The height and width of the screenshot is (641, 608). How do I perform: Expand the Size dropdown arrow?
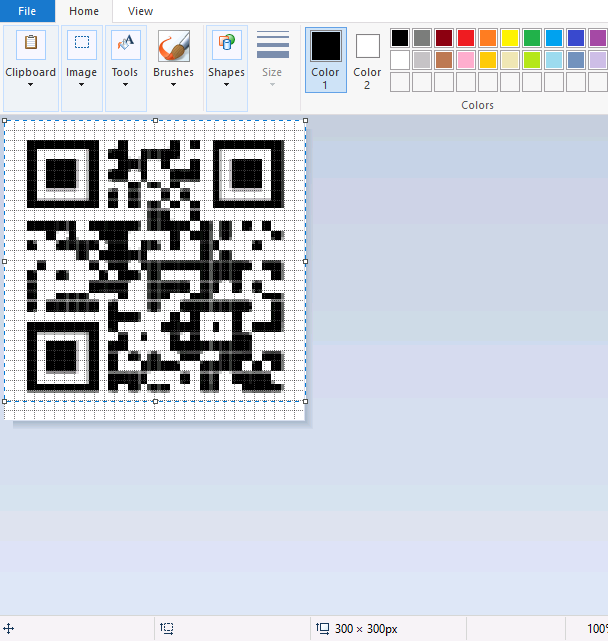coord(272,85)
